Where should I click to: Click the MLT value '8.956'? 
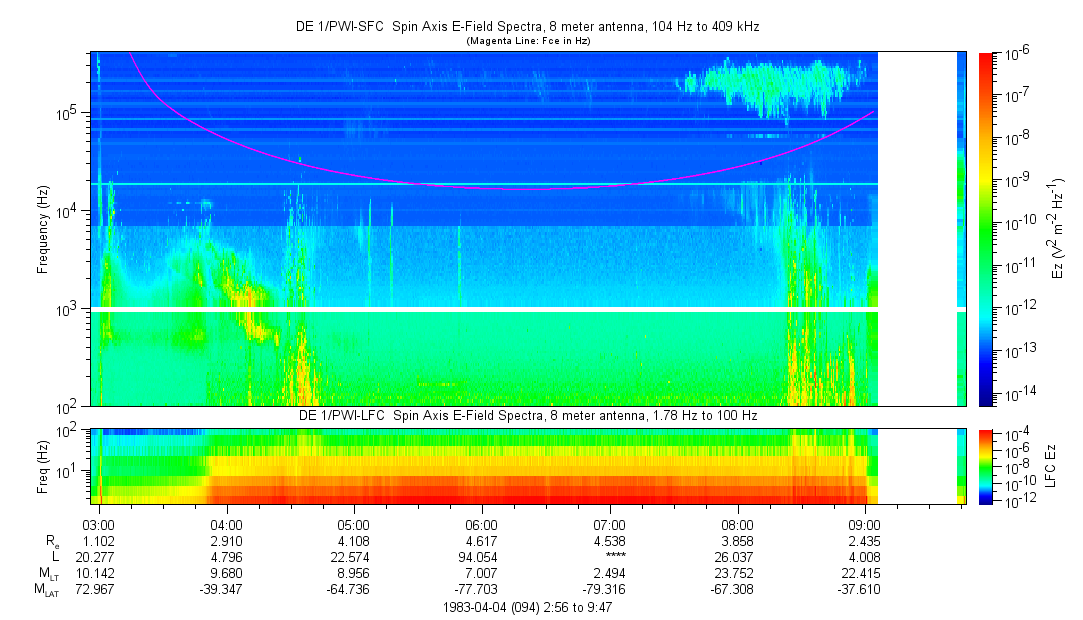tap(355, 573)
